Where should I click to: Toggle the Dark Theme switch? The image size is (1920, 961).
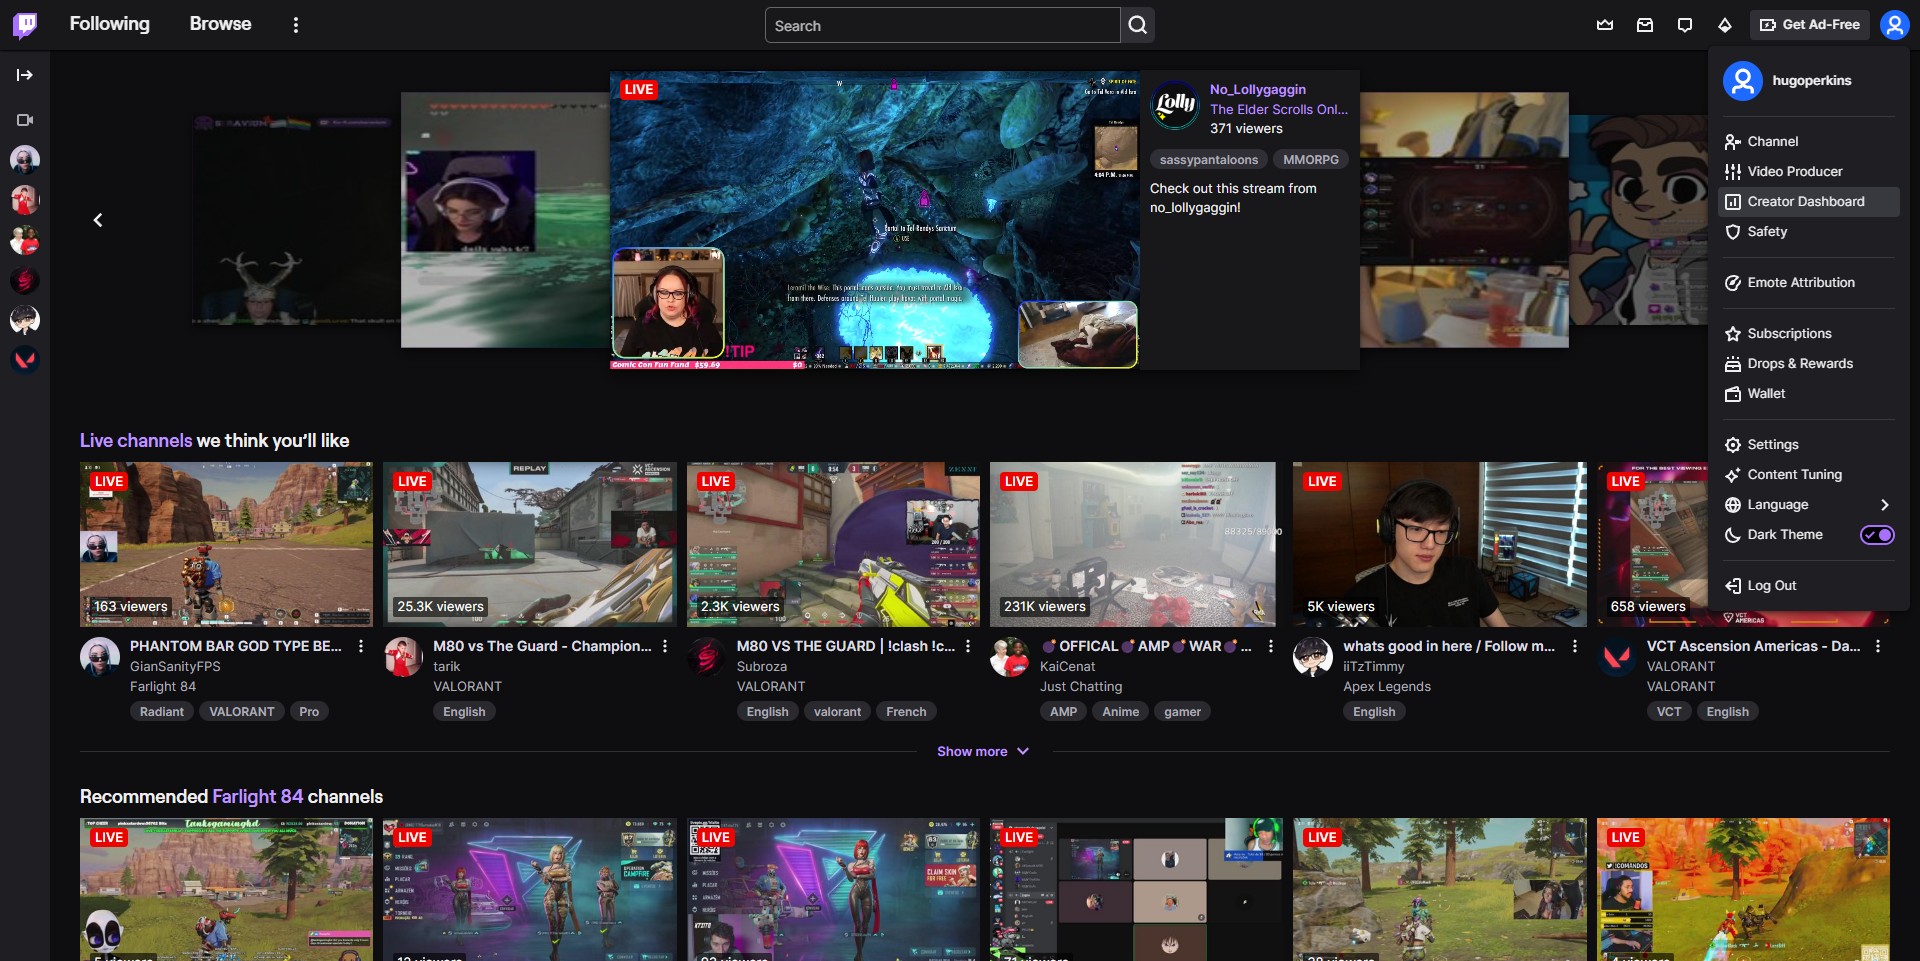coord(1877,535)
